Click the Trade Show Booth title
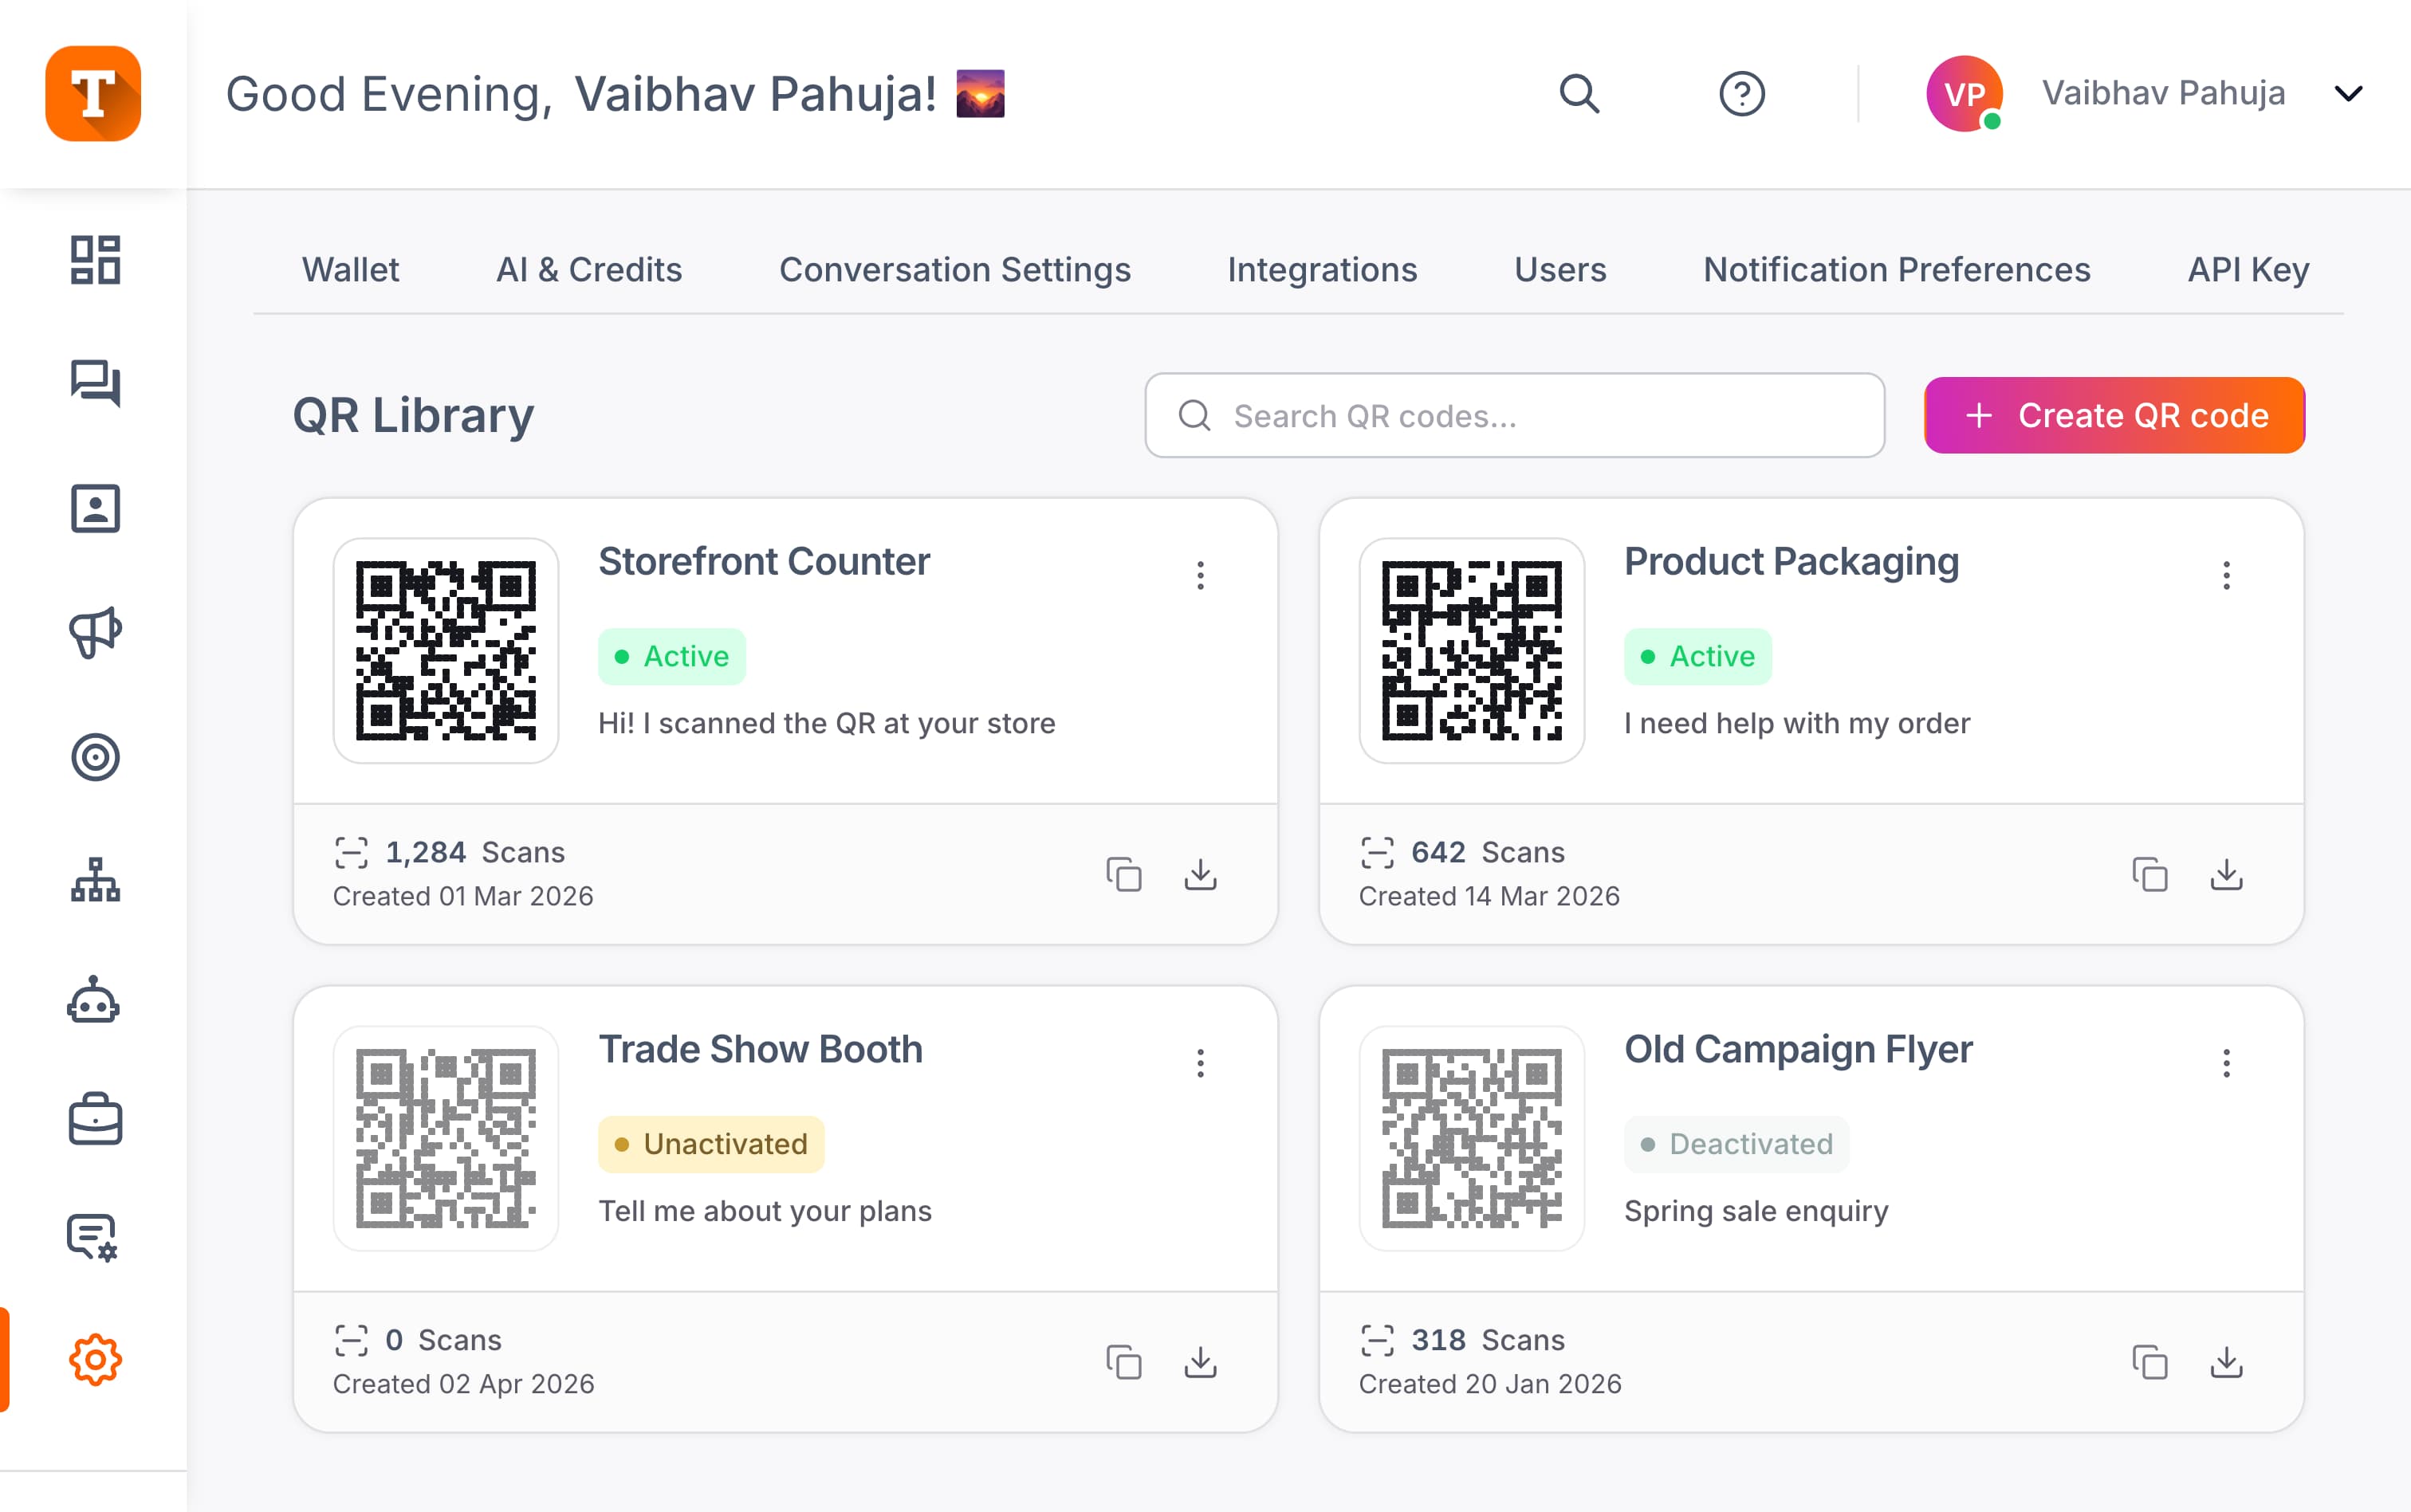This screenshot has height=1512, width=2411. point(760,1050)
